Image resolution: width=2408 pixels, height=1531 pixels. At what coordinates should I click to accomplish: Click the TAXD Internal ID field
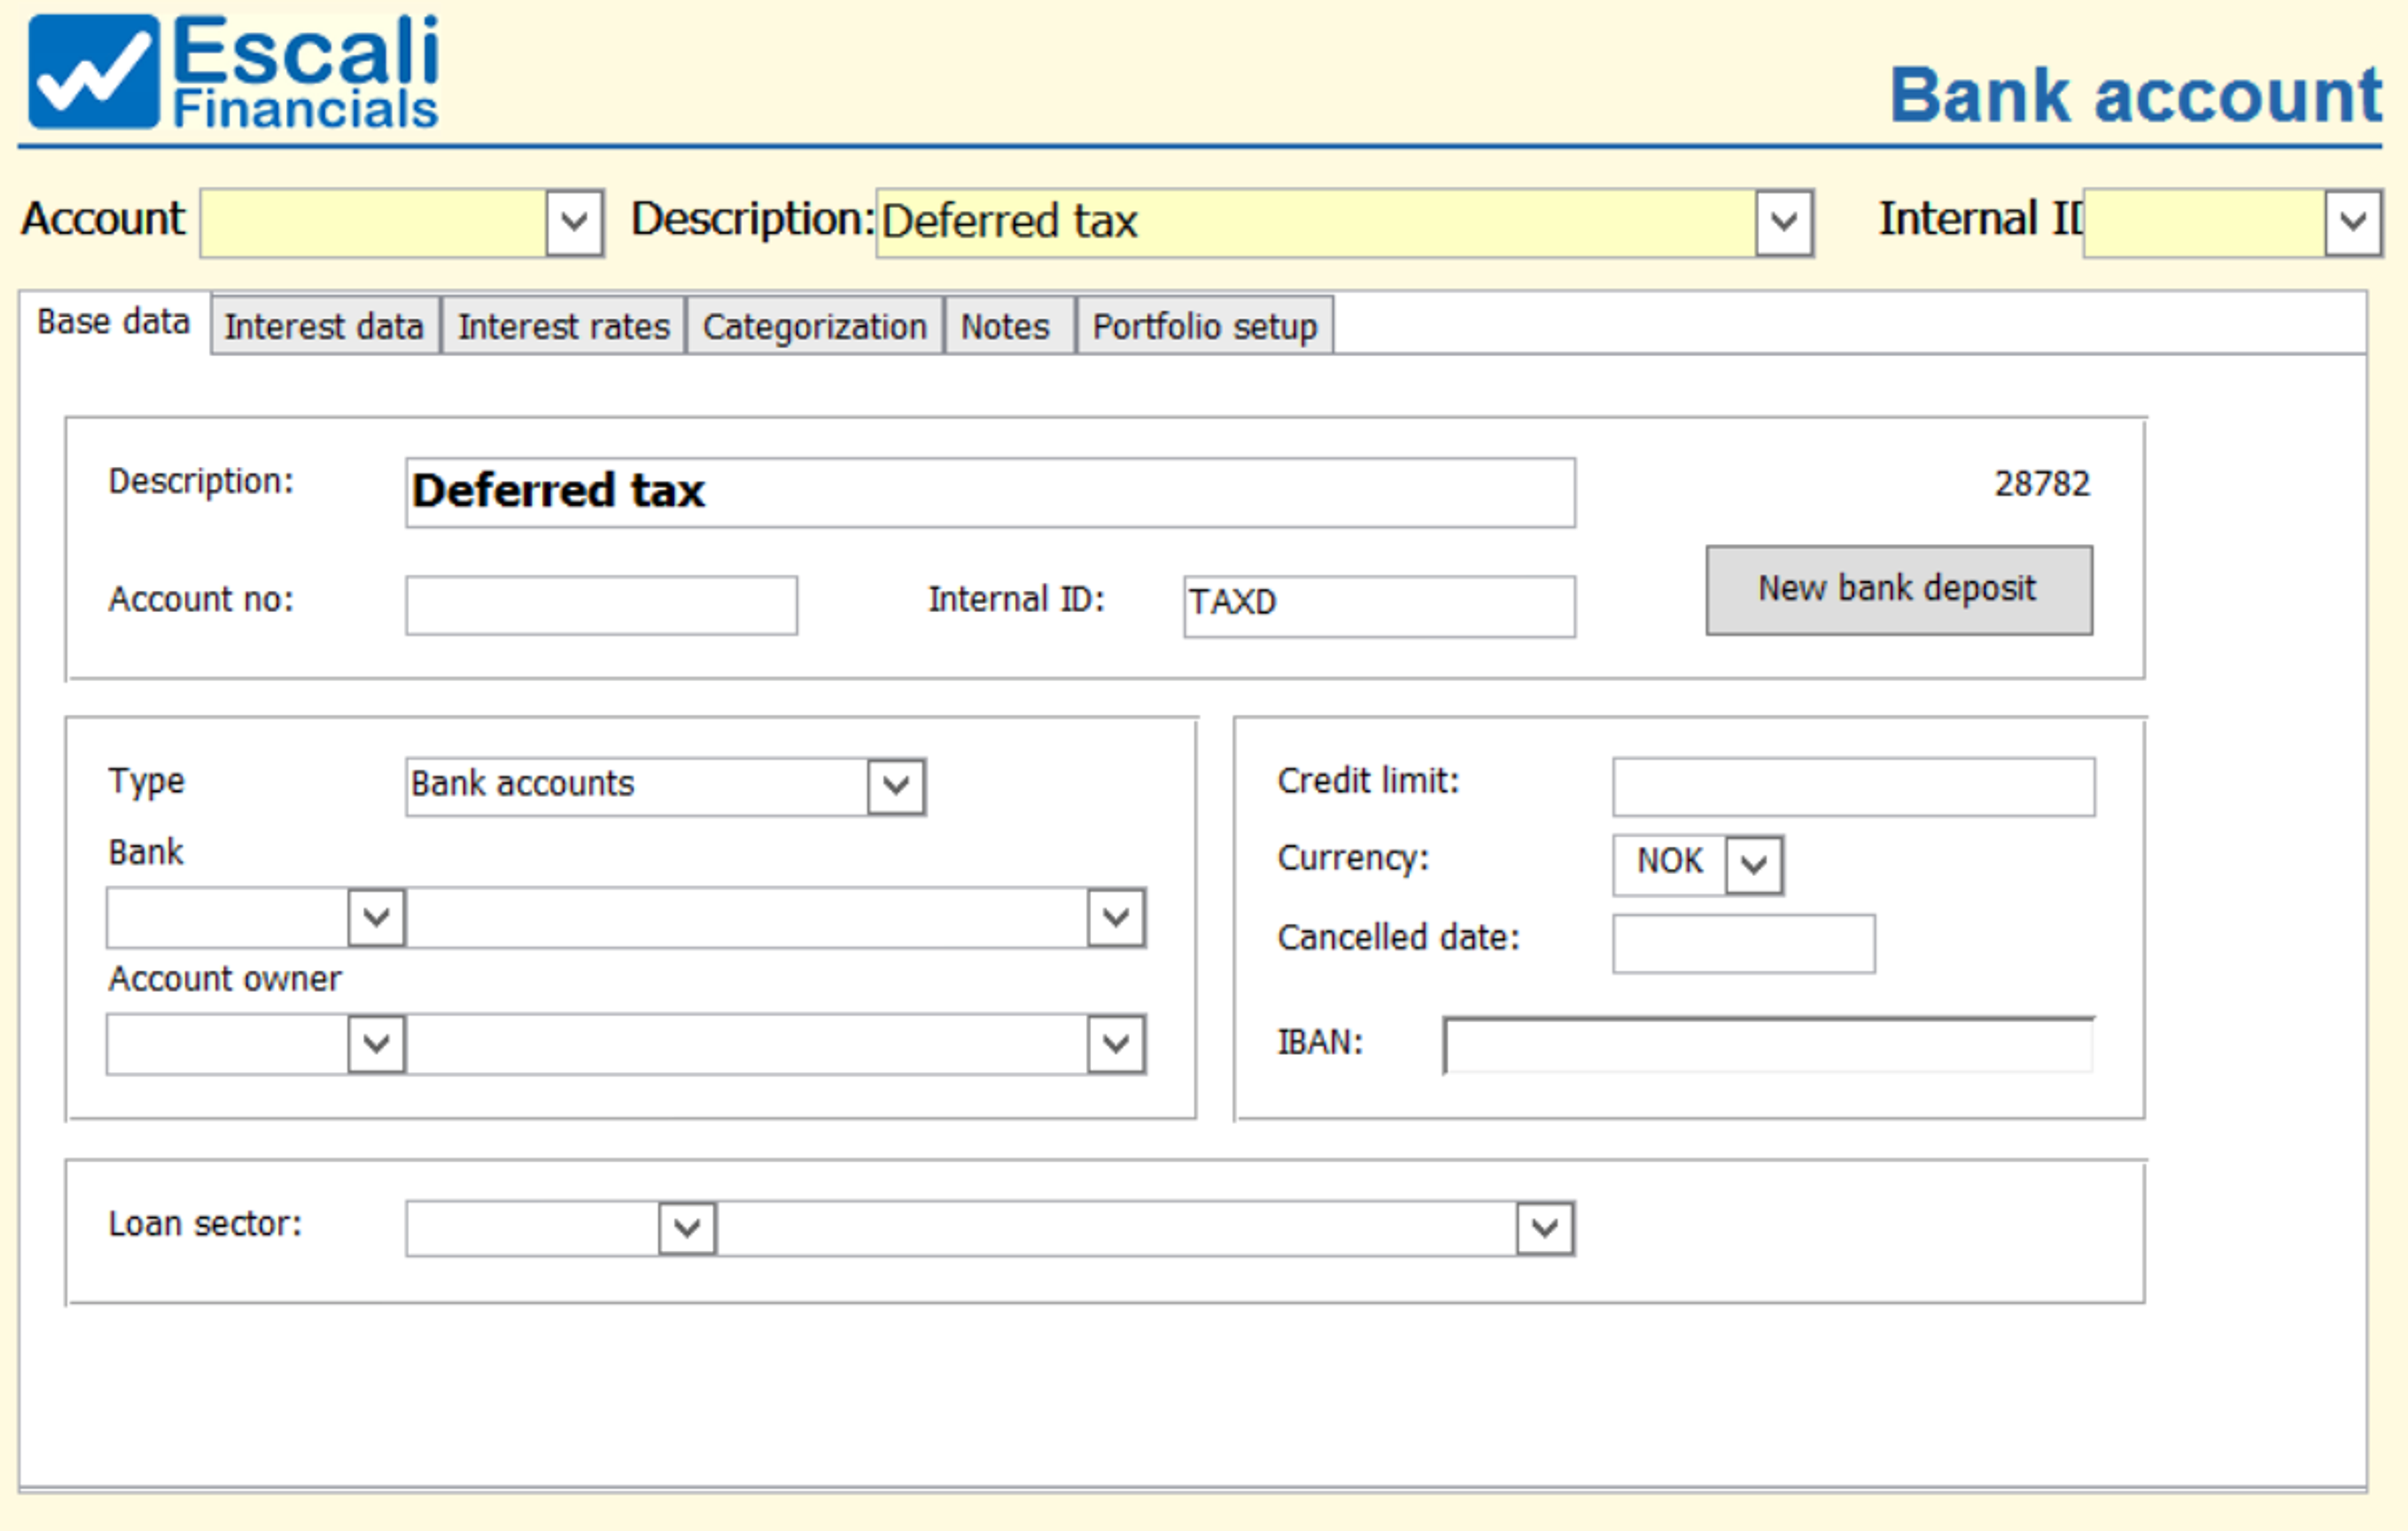[1378, 605]
